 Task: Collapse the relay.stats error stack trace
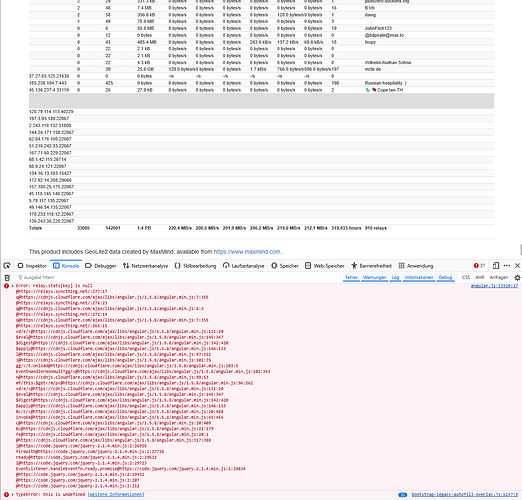13,286
